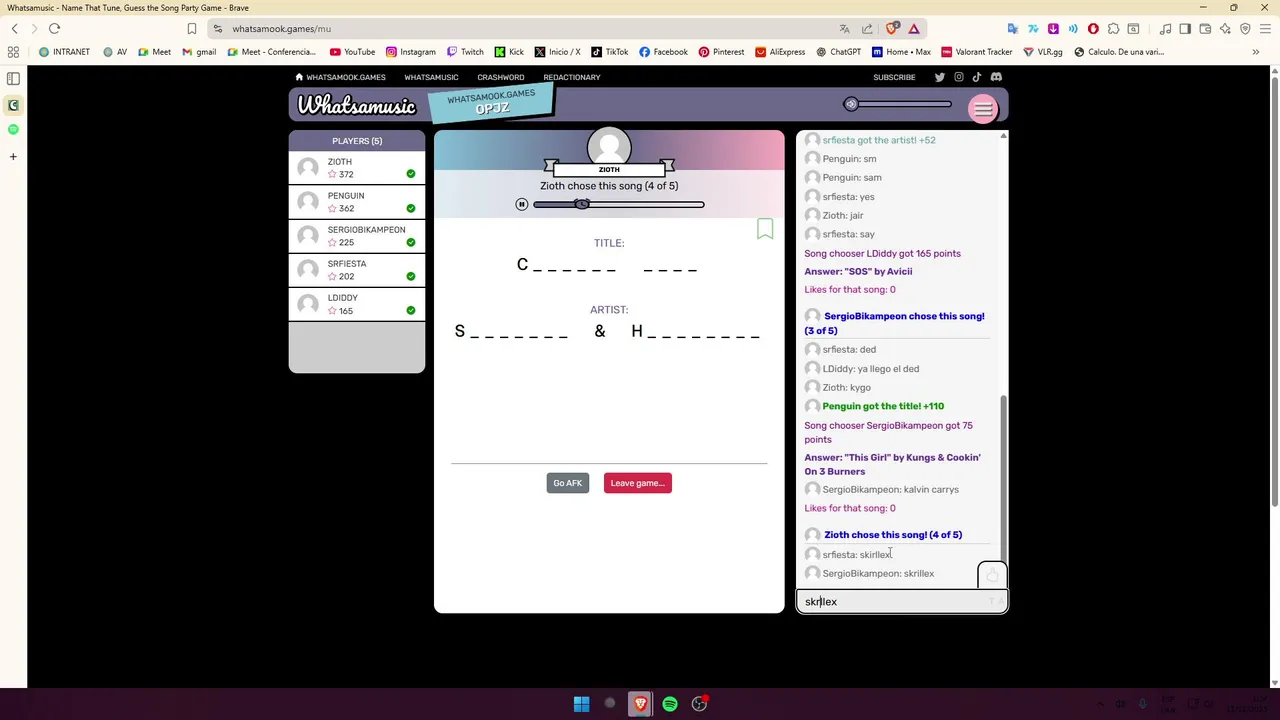Click SUBSCRIBE link
The height and width of the screenshot is (720, 1280).
tap(894, 77)
